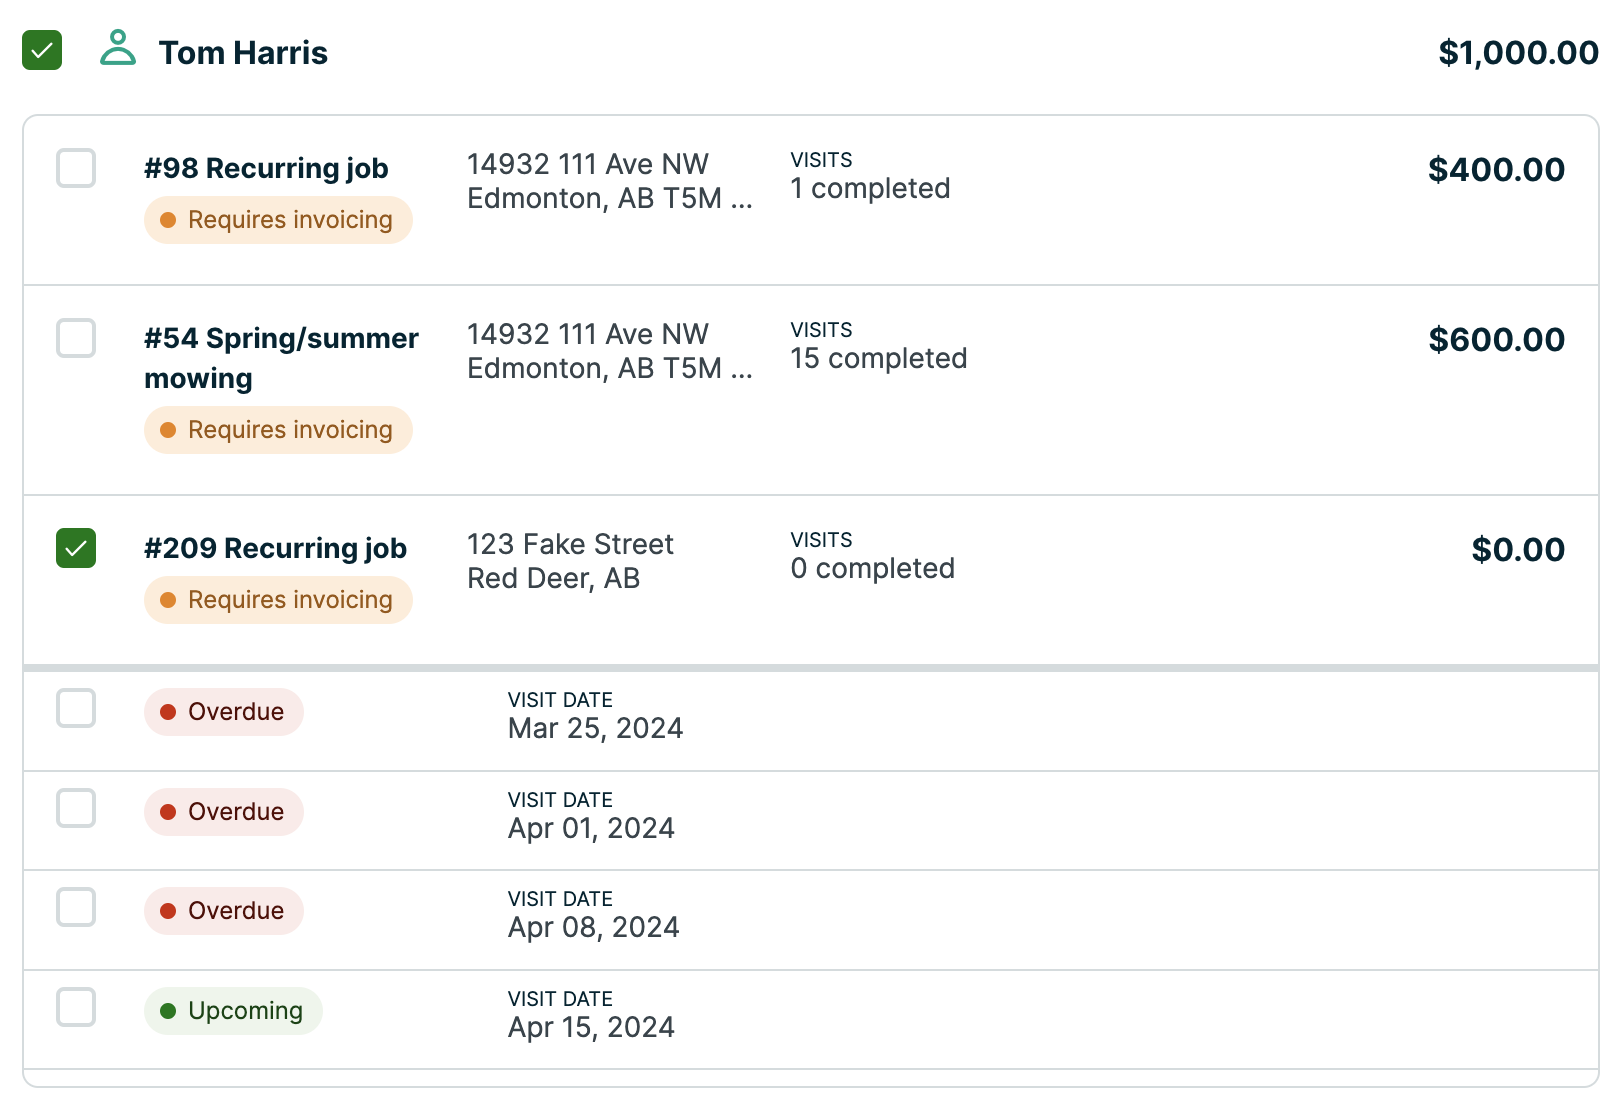Click Requires invoicing badge under job #209
This screenshot has height=1116, width=1622.
pyautogui.click(x=278, y=600)
